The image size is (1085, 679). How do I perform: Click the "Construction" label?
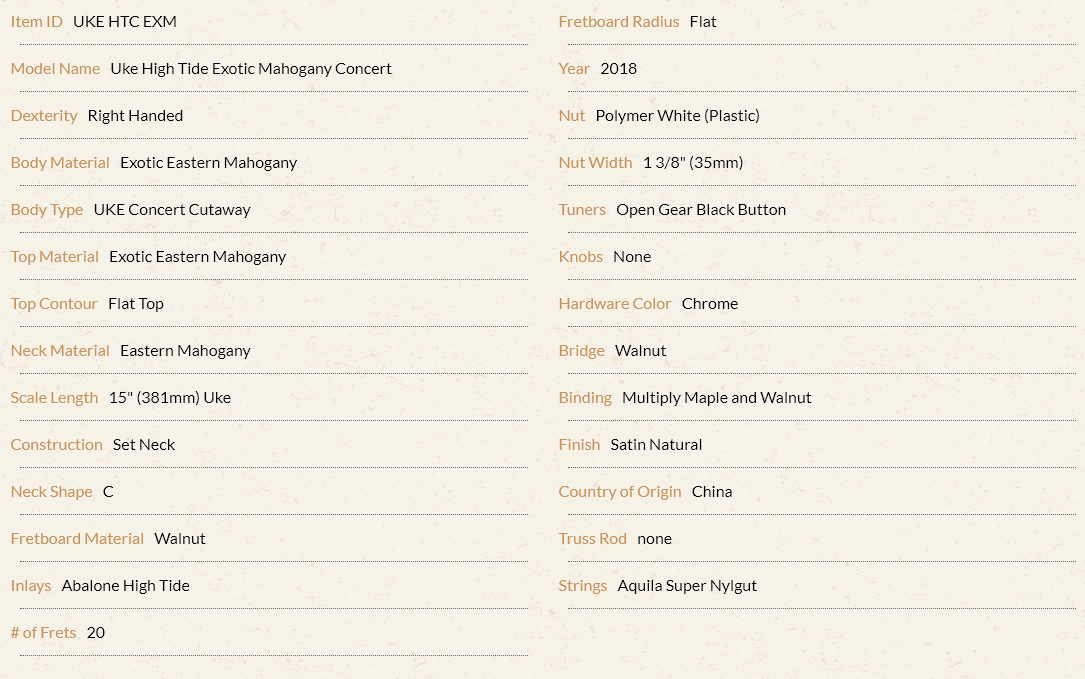click(57, 445)
